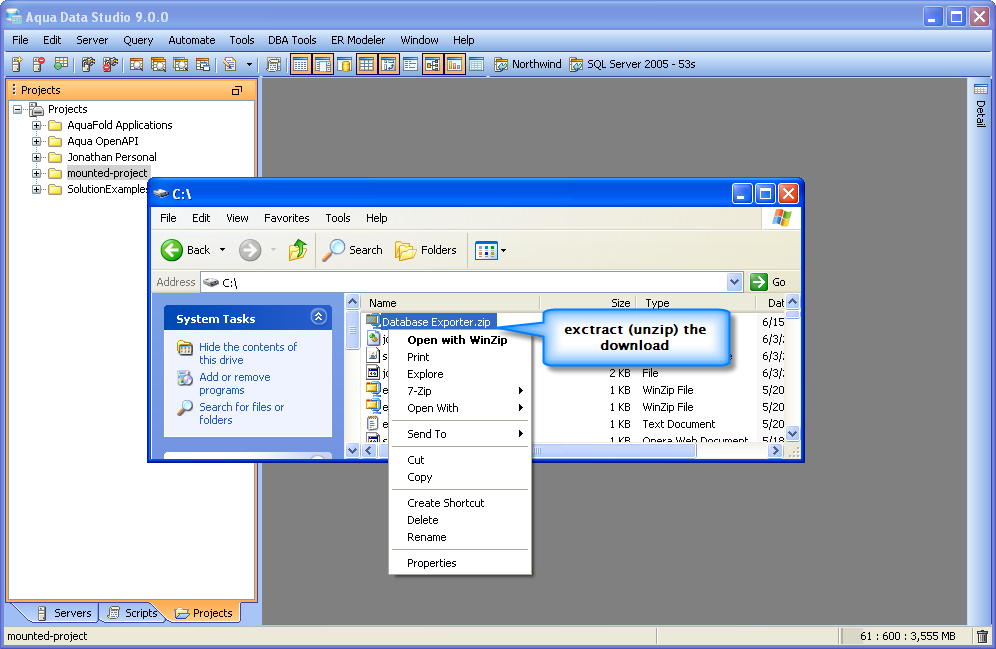Image resolution: width=996 pixels, height=649 pixels.
Task: Click the Database Exporter.zip file icon
Action: coord(373,321)
